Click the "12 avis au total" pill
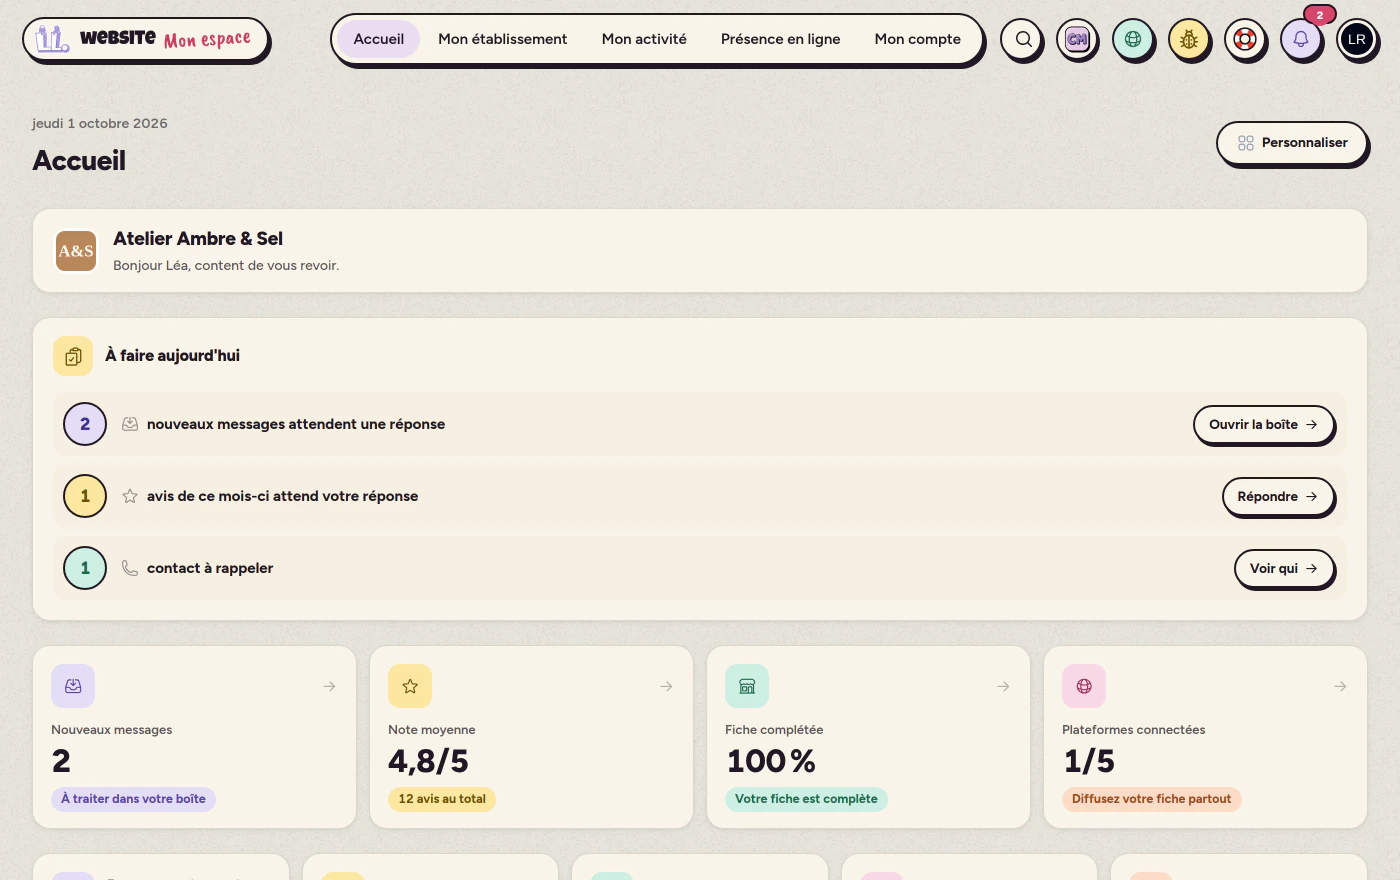The image size is (1400, 880). 442,799
